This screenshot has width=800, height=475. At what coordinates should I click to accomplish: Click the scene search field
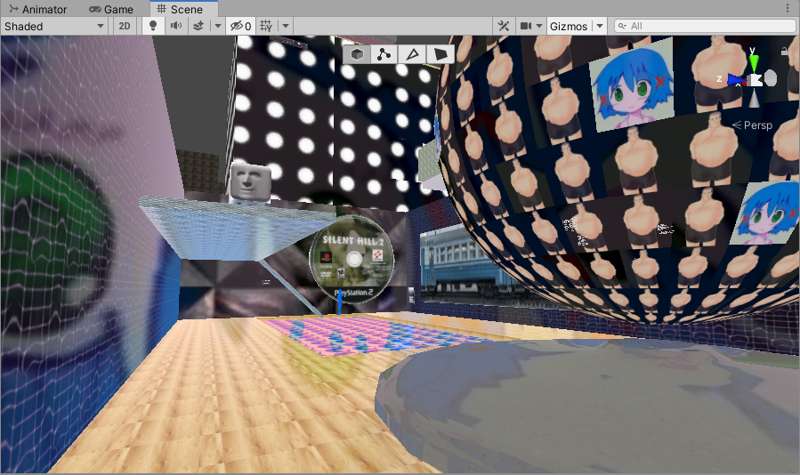(x=705, y=26)
